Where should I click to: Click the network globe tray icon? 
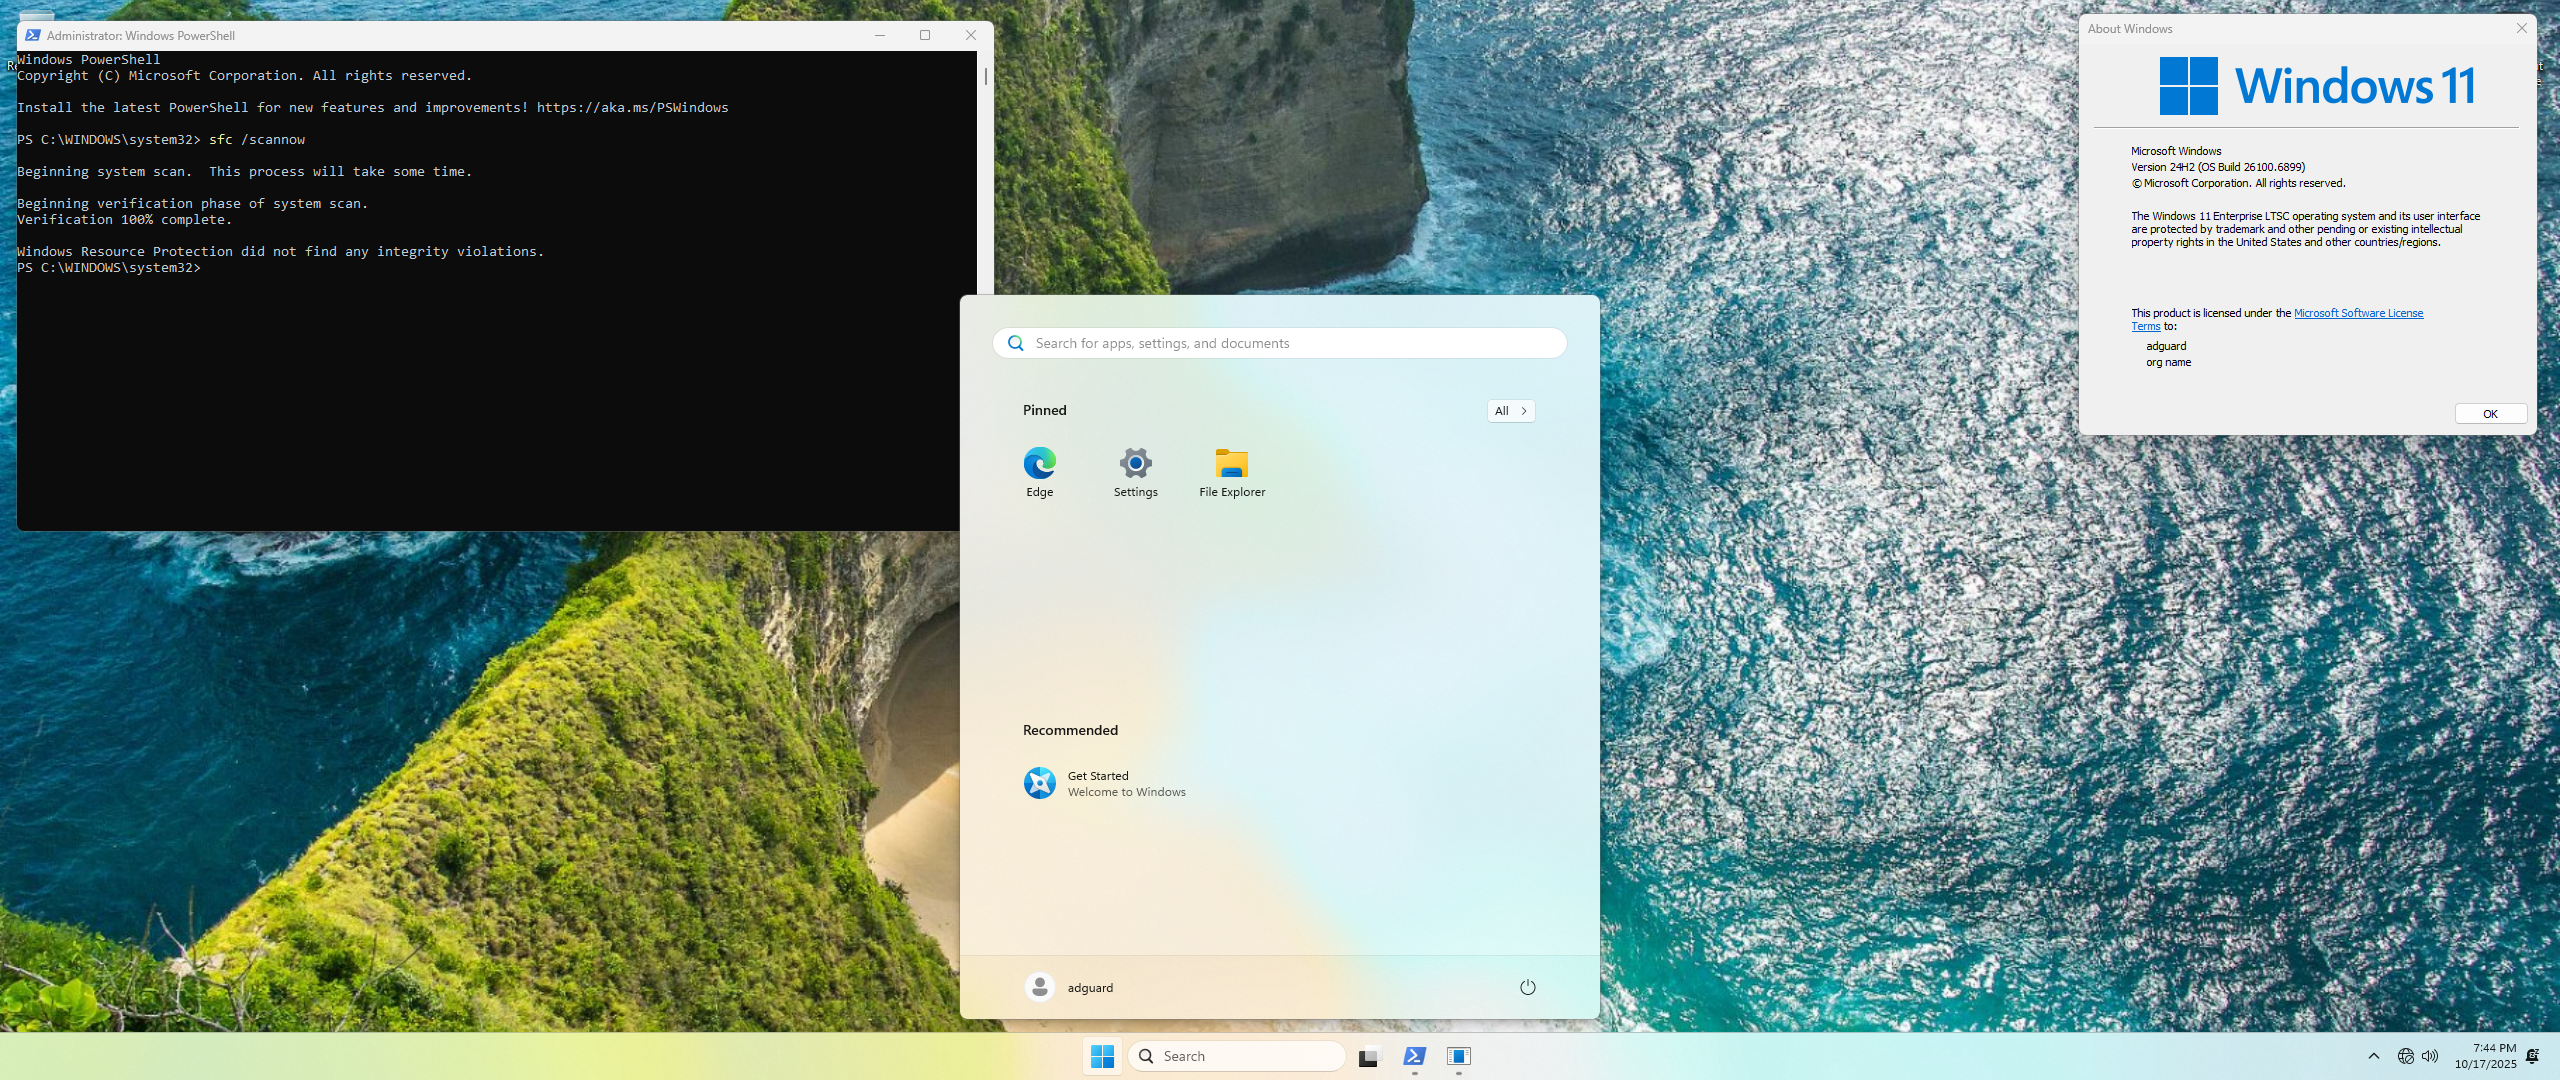(2405, 1056)
